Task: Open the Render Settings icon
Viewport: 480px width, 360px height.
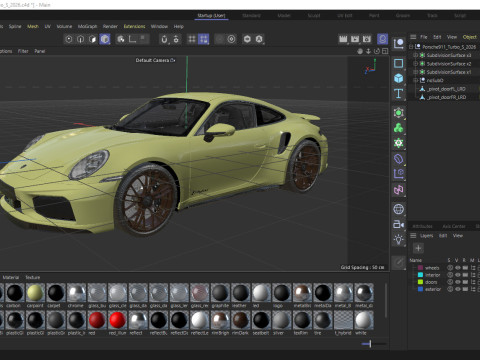Action: pos(367,39)
